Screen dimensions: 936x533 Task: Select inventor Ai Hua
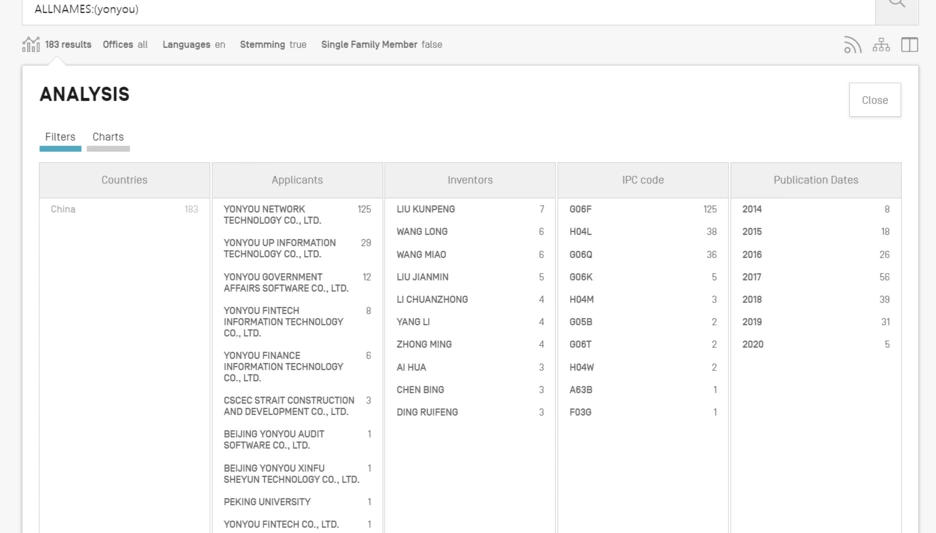[x=470, y=368]
